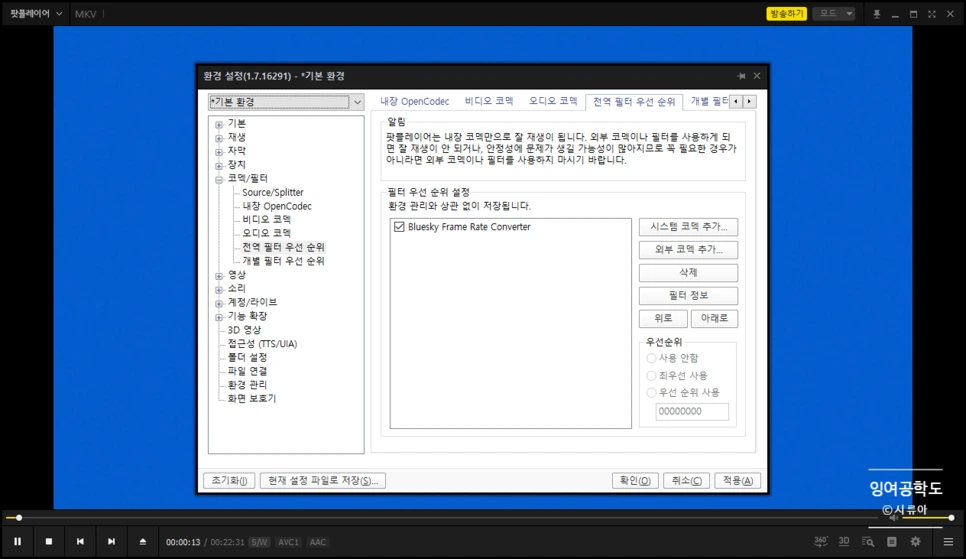Stop playback with the stop button
Viewport: 966px width, 559px height.
(x=49, y=541)
